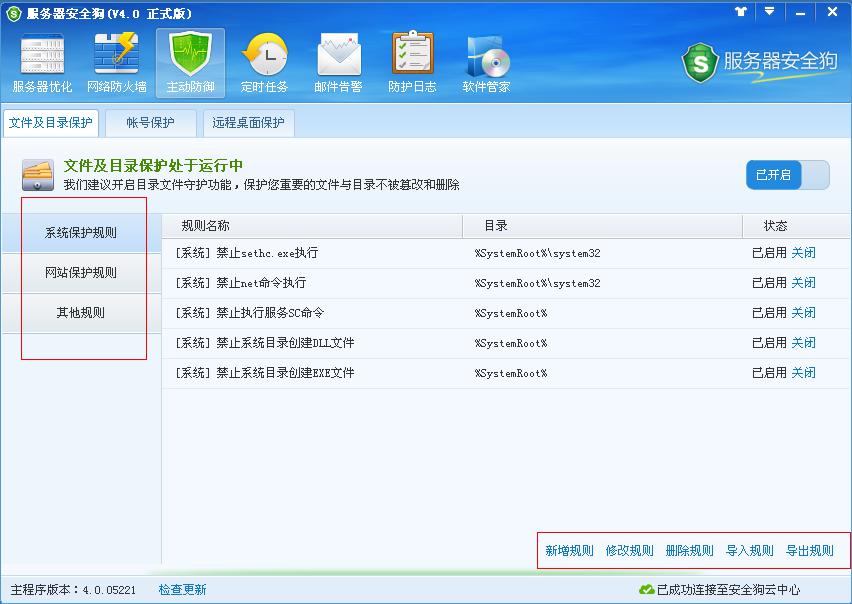This screenshot has height=604, width=852.
Task: Click the pin icon in the title bar
Action: coord(739,12)
